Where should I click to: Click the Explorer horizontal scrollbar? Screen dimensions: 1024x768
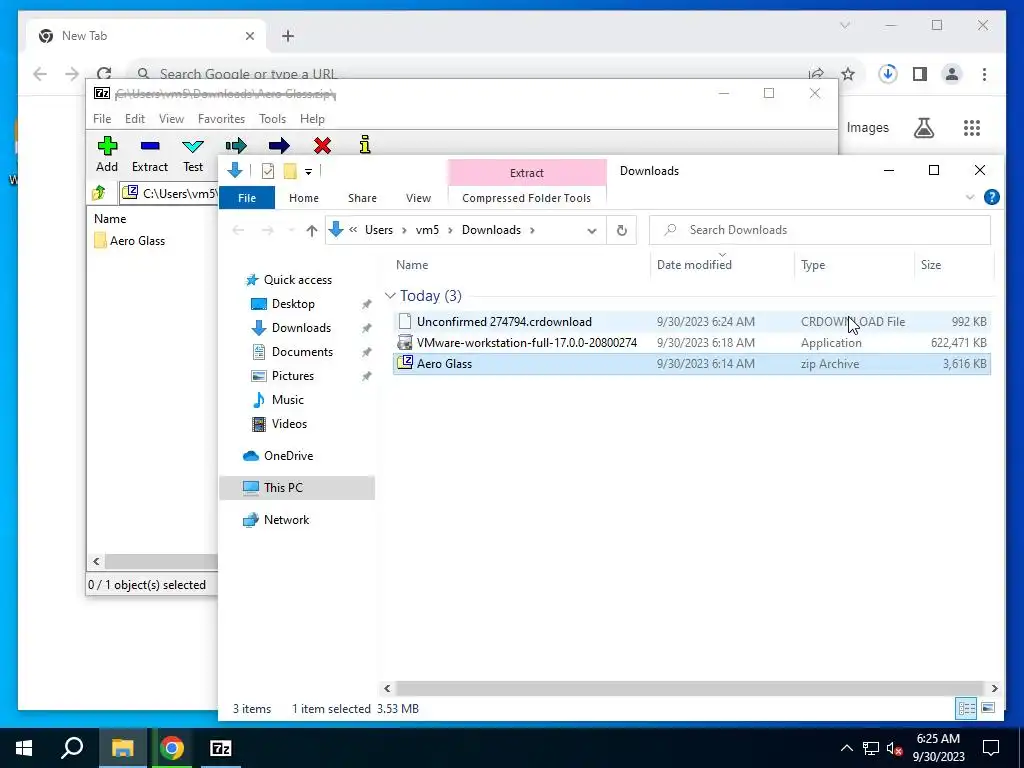tap(690, 688)
